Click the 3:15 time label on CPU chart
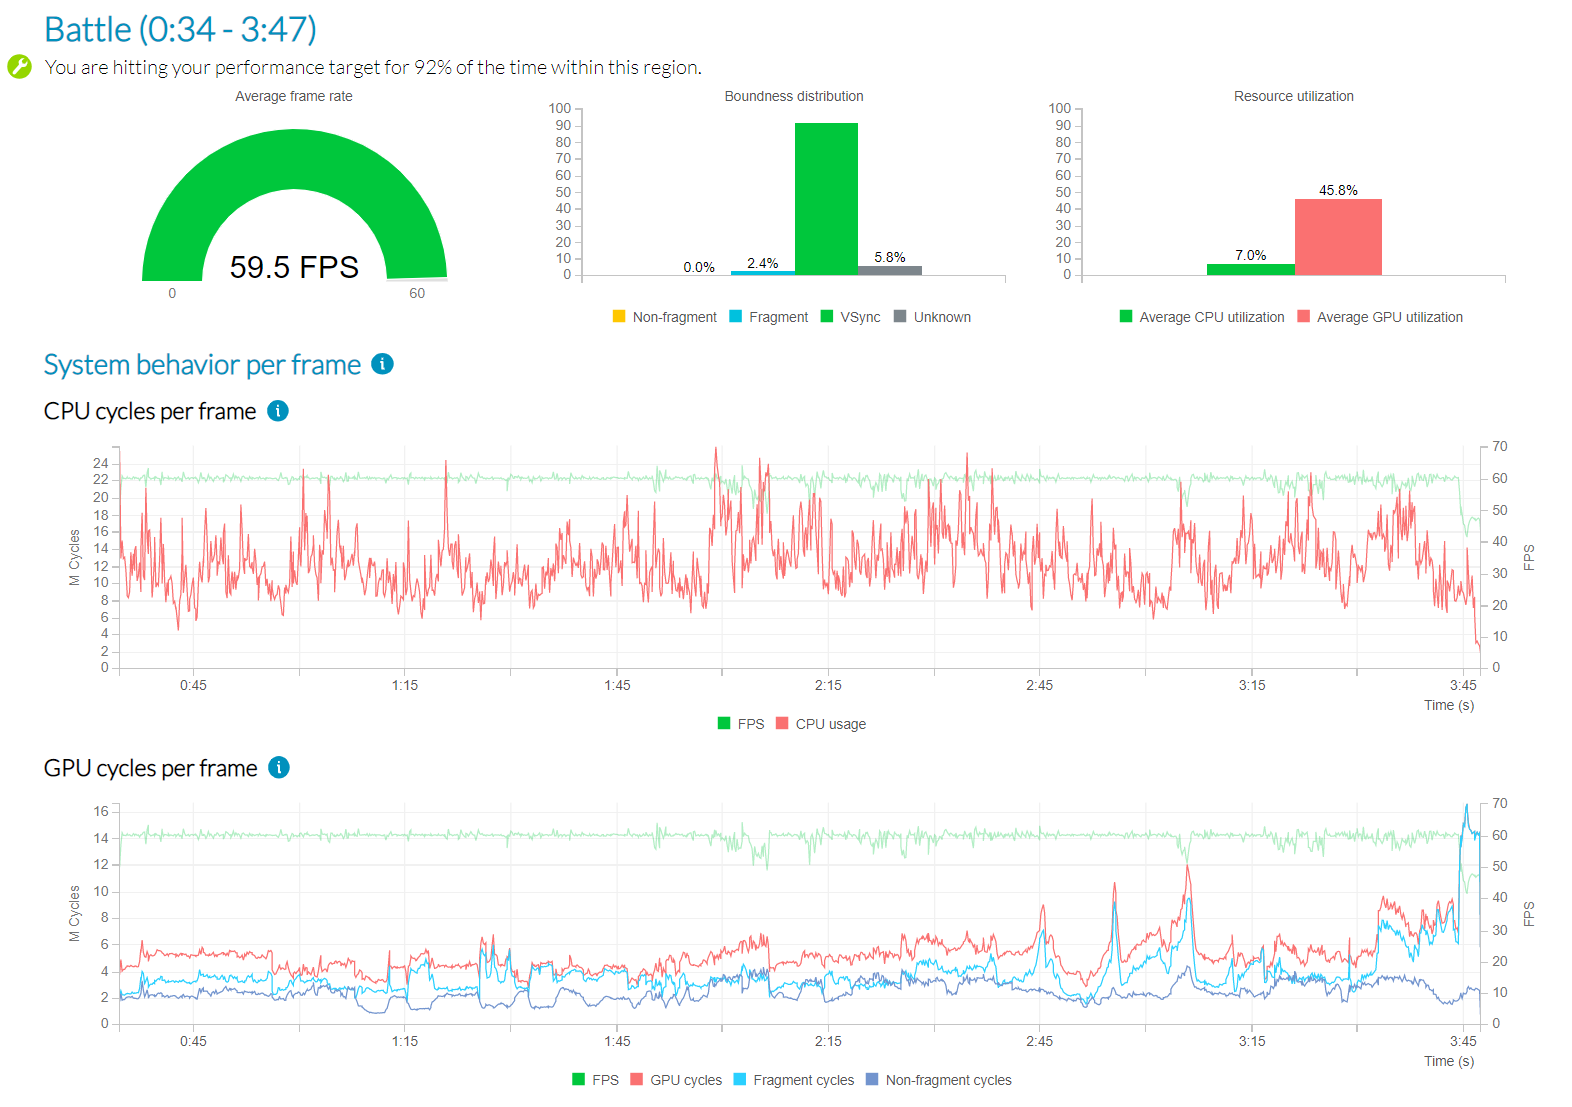Image resolution: width=1572 pixels, height=1107 pixels. 1252,685
